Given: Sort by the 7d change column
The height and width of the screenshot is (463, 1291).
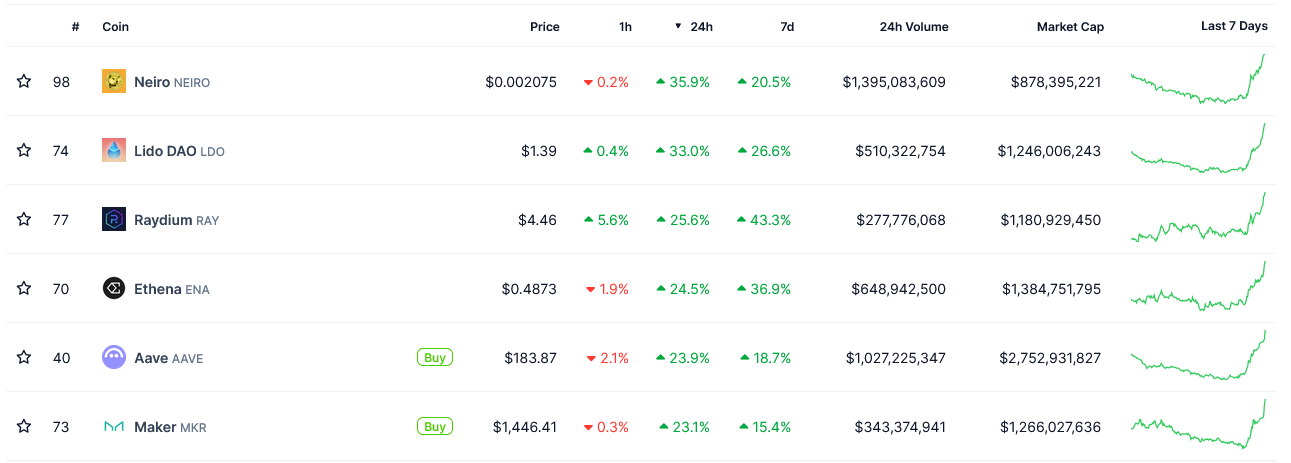Looking at the screenshot, I should coord(787,27).
